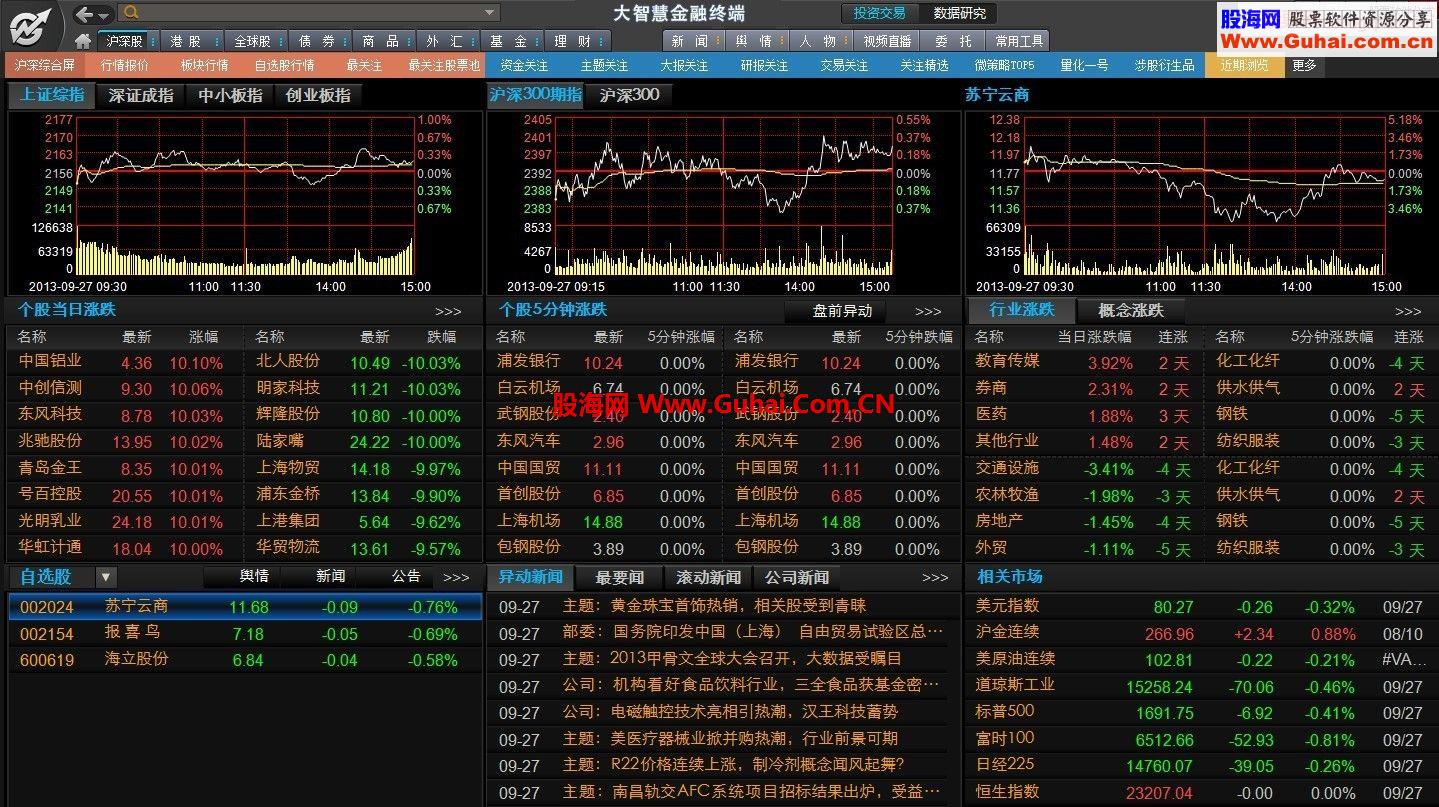Click 盘前异动 button
The image size is (1439, 807).
point(842,311)
